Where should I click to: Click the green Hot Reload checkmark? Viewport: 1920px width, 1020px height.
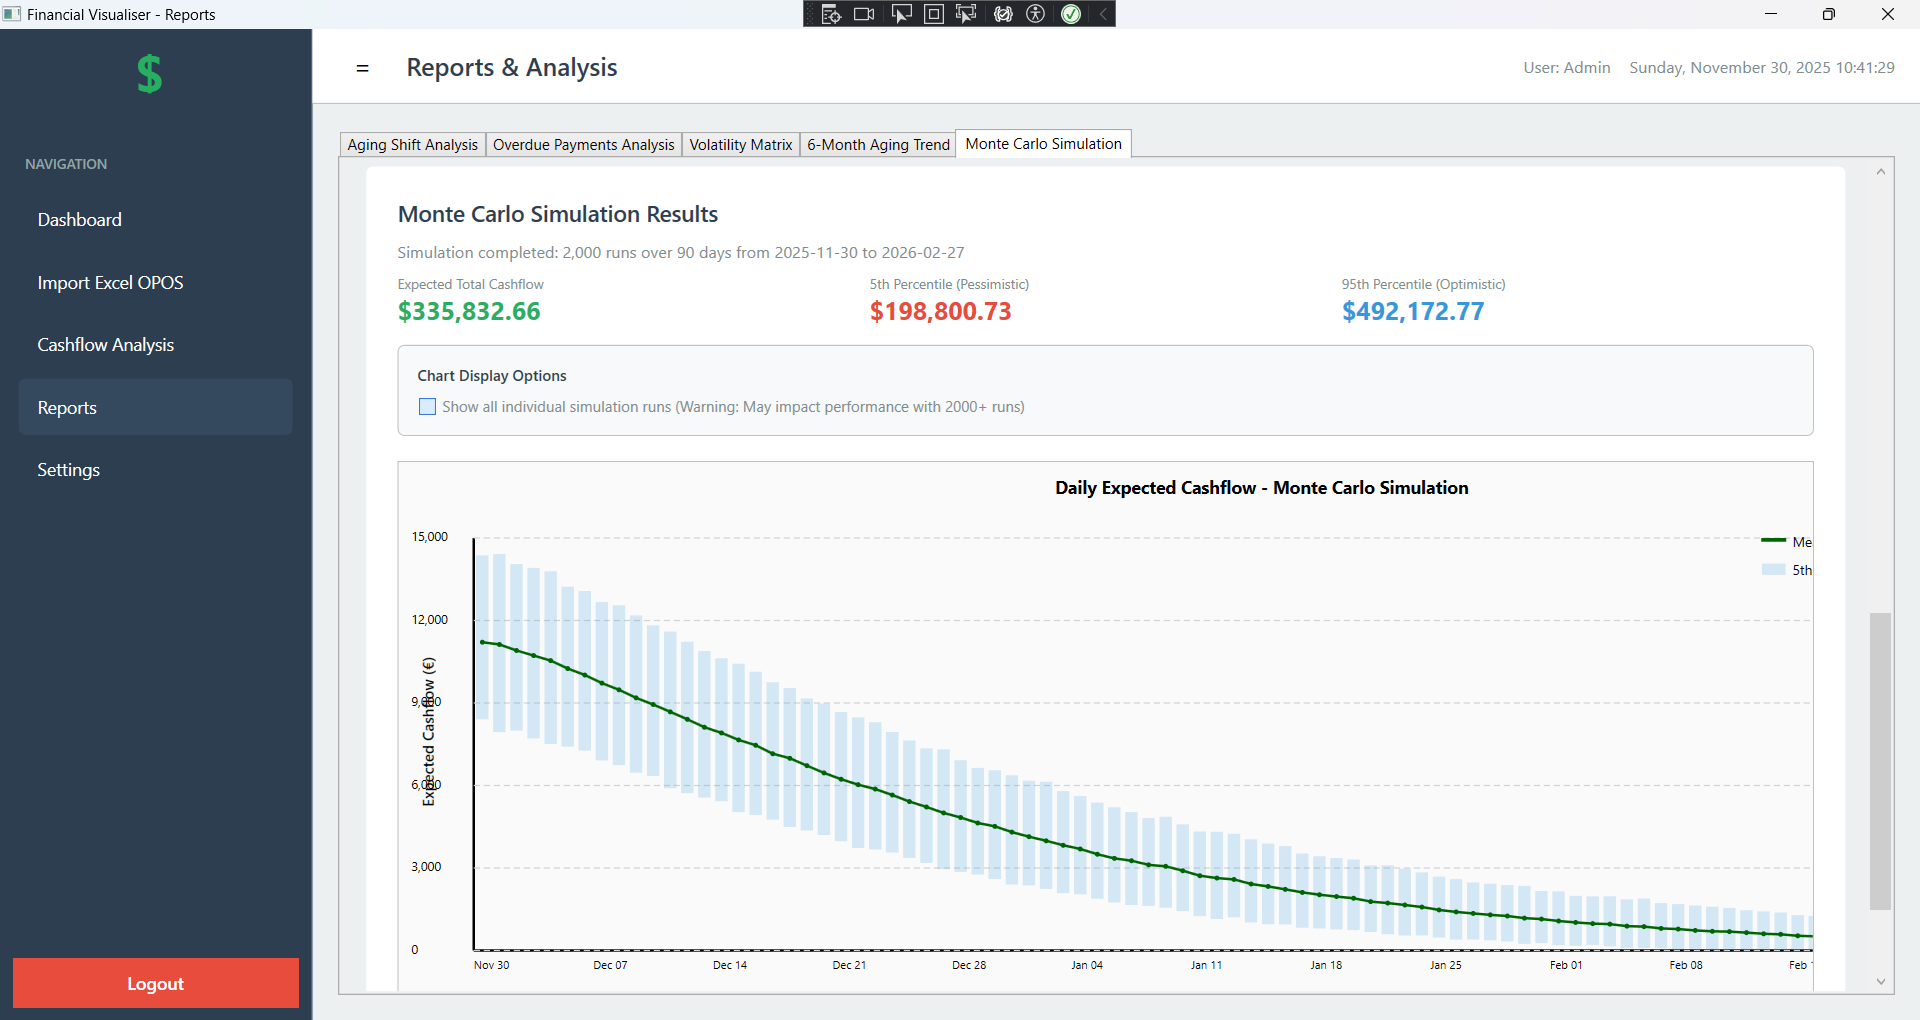coord(1071,14)
